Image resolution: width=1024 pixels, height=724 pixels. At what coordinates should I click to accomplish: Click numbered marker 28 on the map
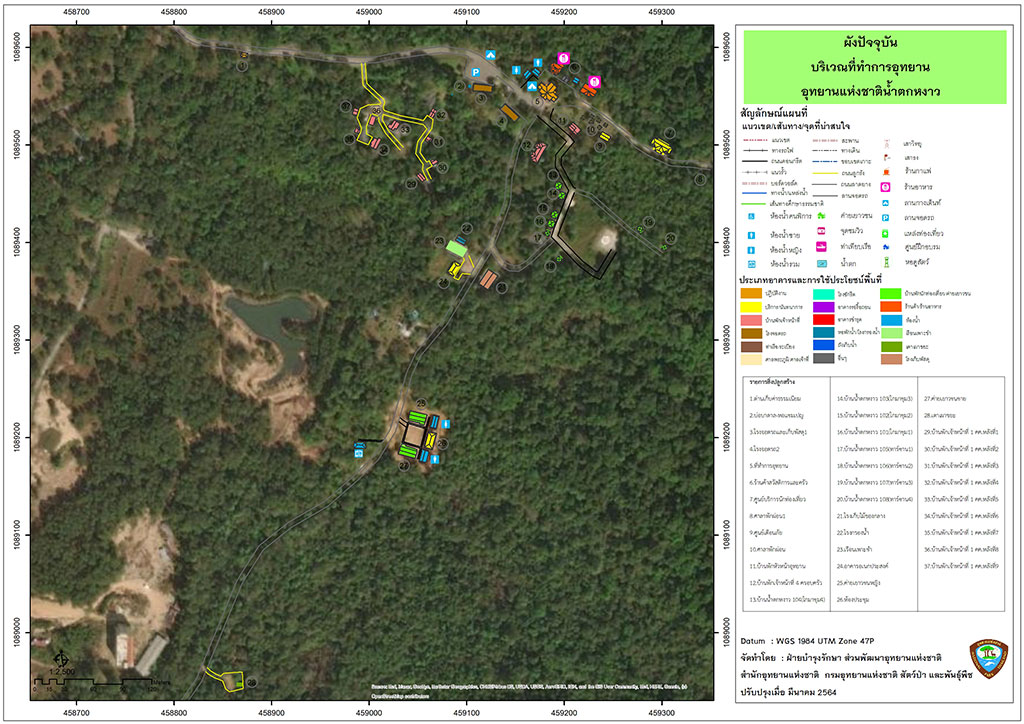(x=252, y=682)
